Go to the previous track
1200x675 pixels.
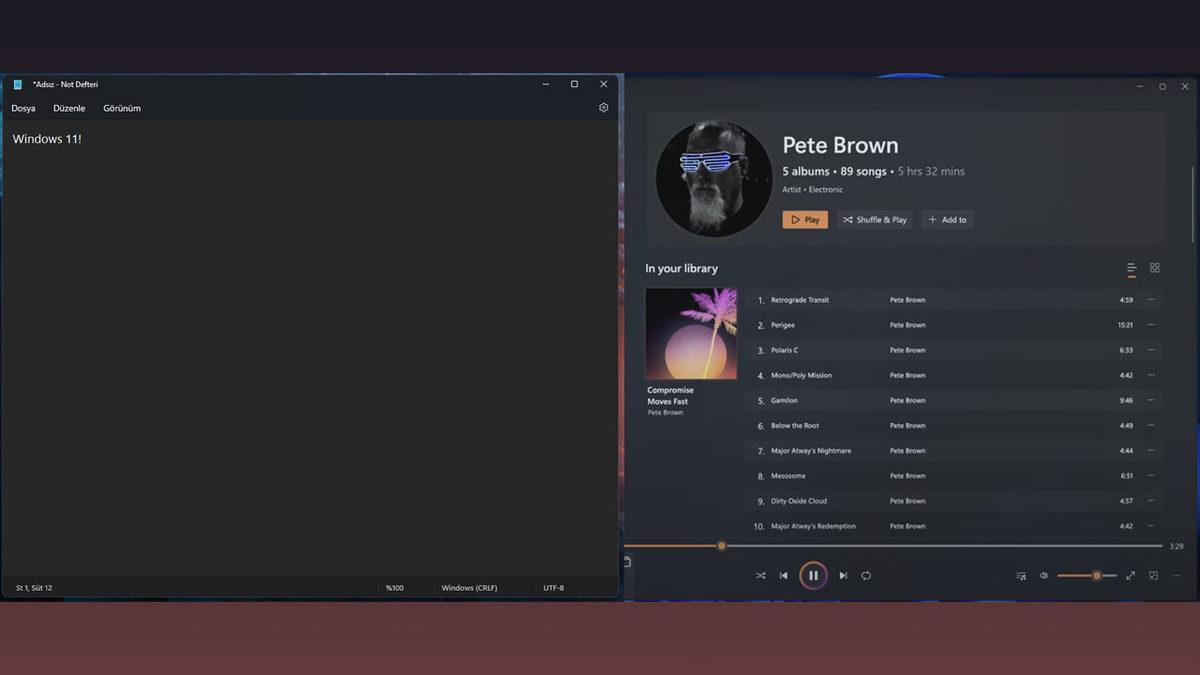point(784,576)
